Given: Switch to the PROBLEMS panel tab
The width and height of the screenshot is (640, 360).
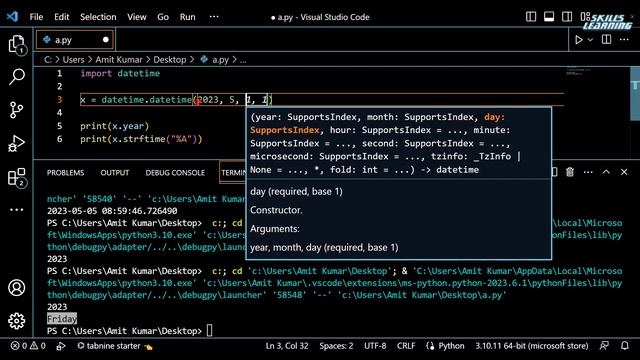Looking at the screenshot, I should coord(65,173).
